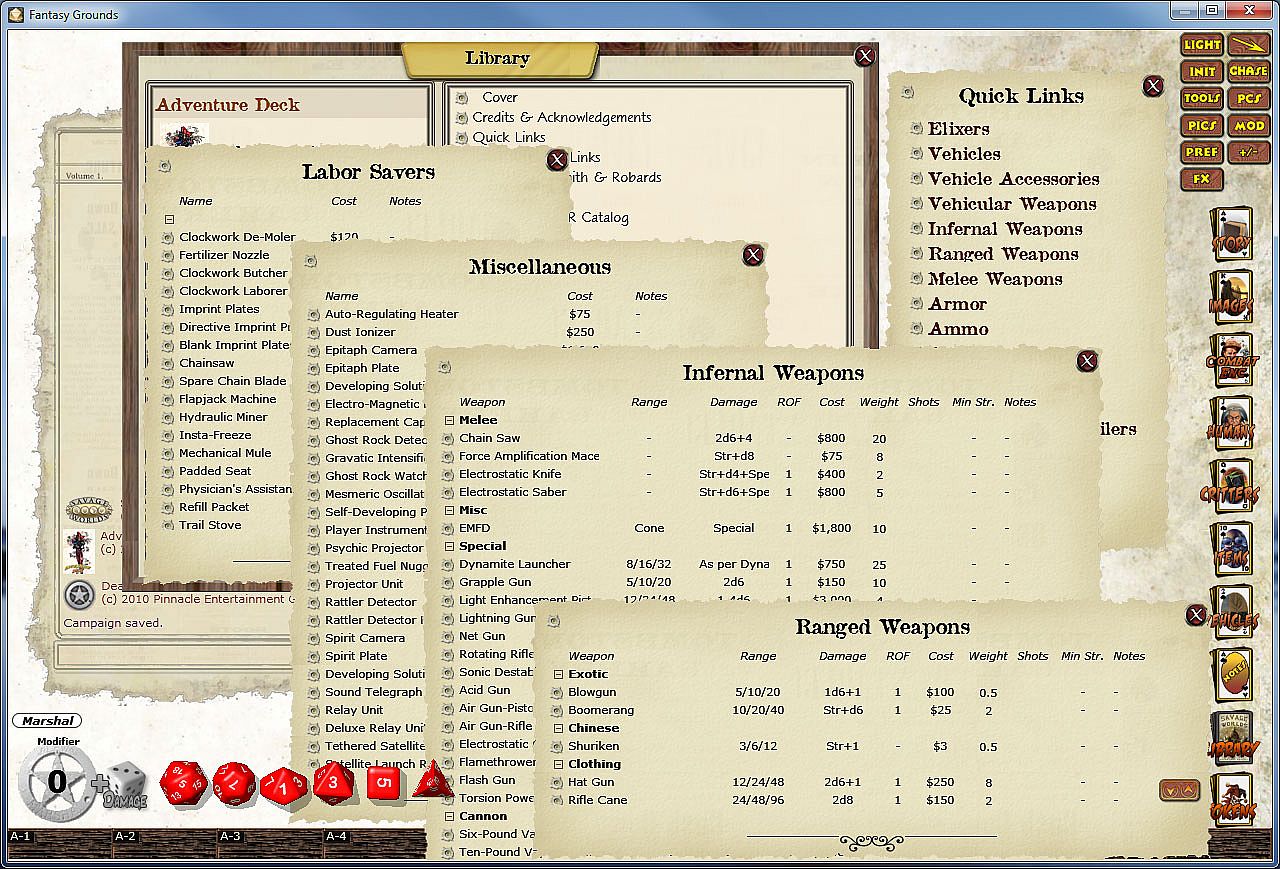Open the Vehicles card deck
Image resolution: width=1280 pixels, height=869 pixels.
(x=1232, y=614)
